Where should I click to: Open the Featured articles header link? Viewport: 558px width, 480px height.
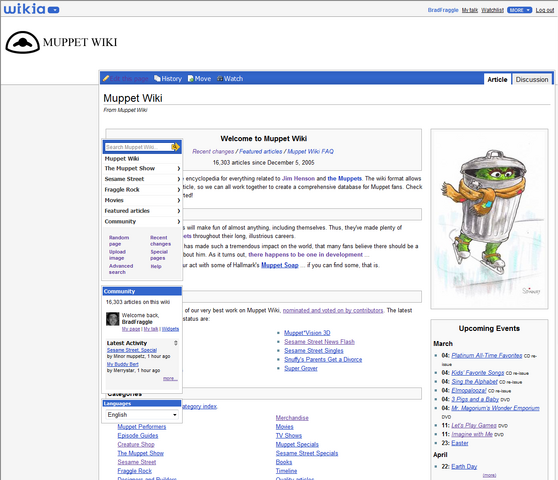[x=260, y=152]
